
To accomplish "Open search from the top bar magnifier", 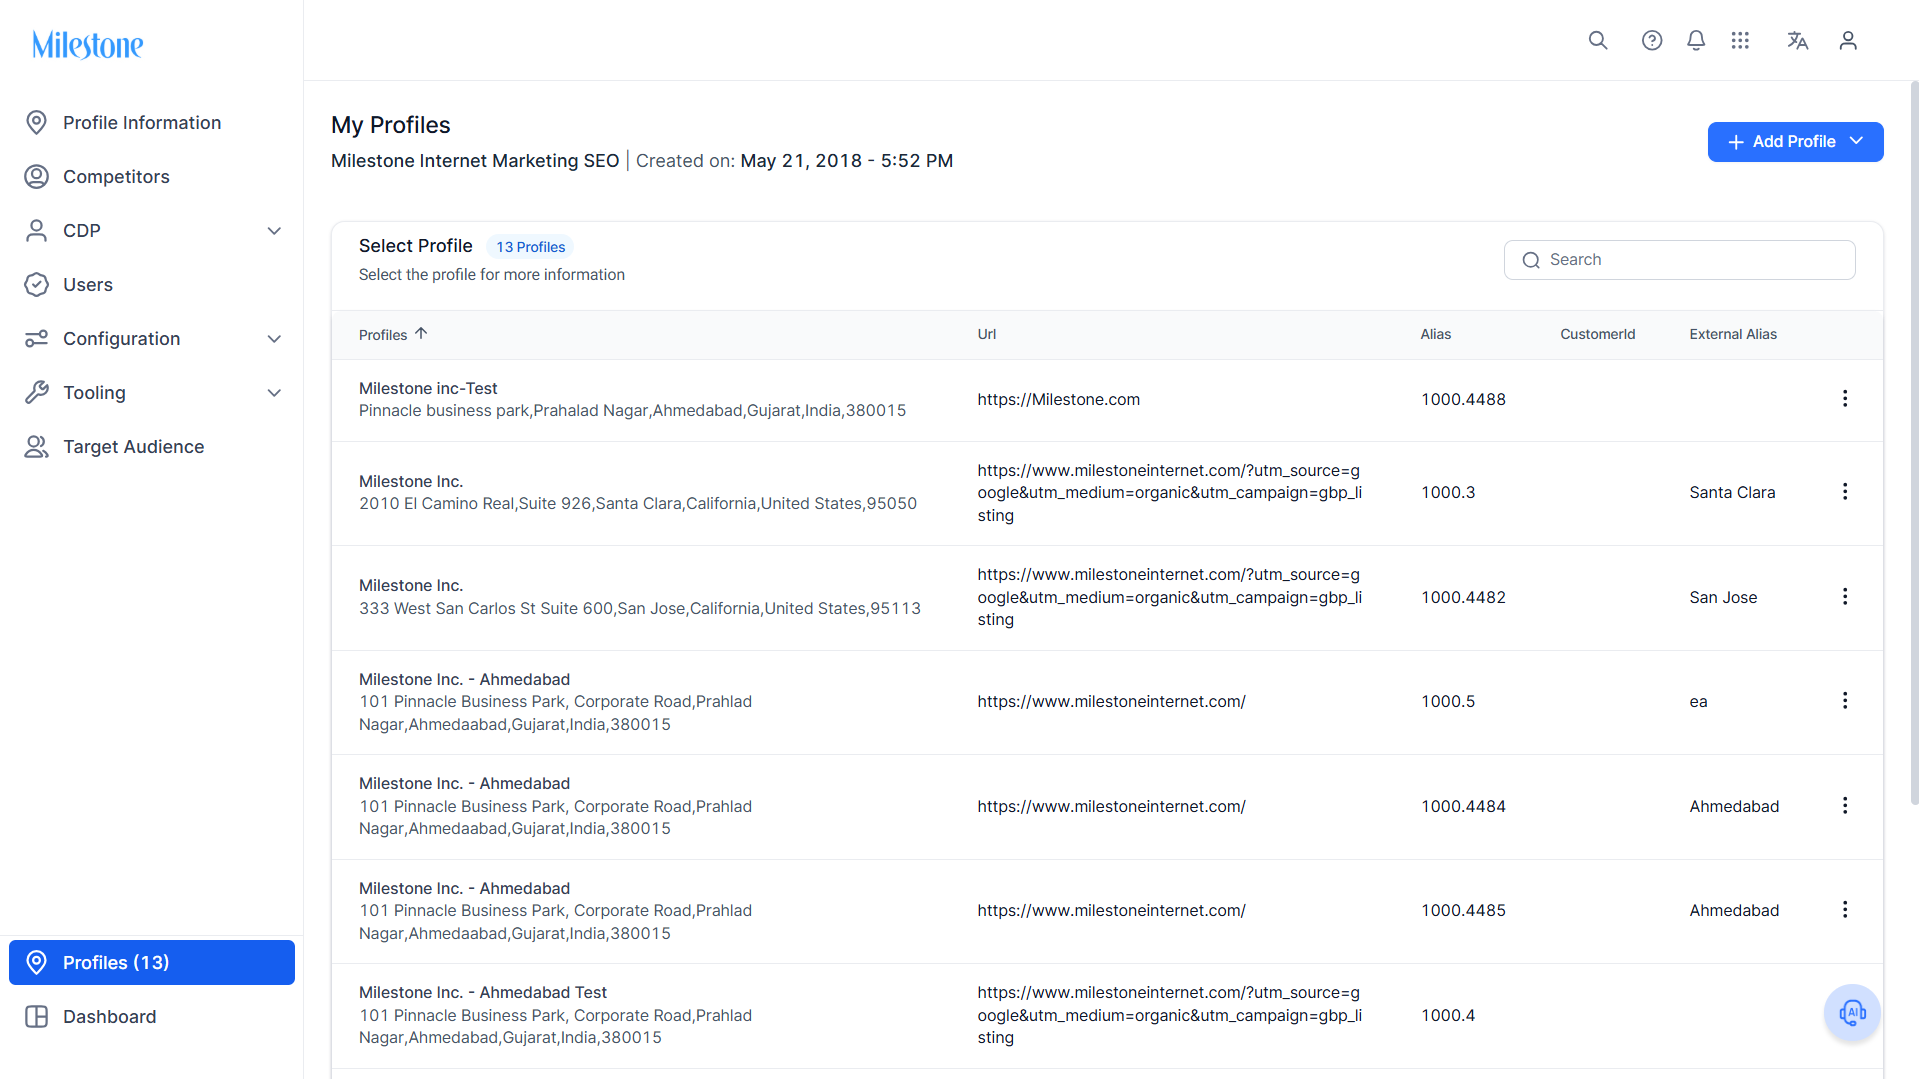I will 1598,40.
